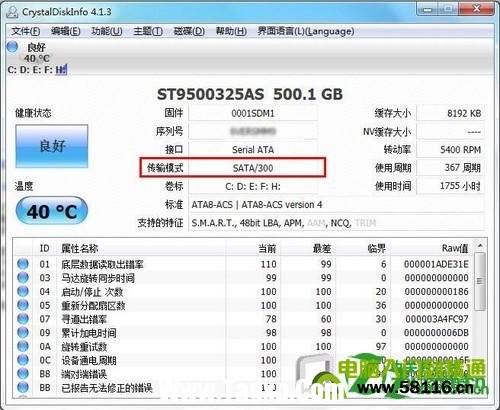Open the 磁碟(D) menu
This screenshot has height=410, width=500.
click(x=189, y=31)
